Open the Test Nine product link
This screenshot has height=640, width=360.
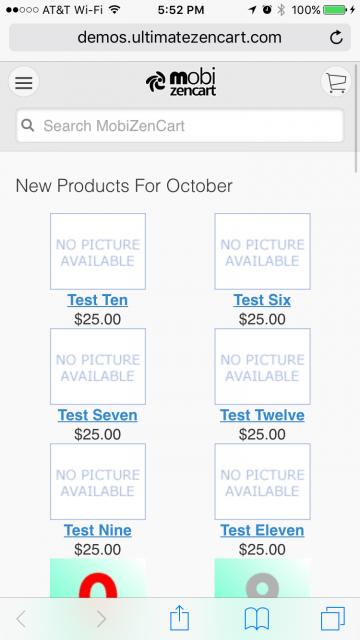click(98, 530)
